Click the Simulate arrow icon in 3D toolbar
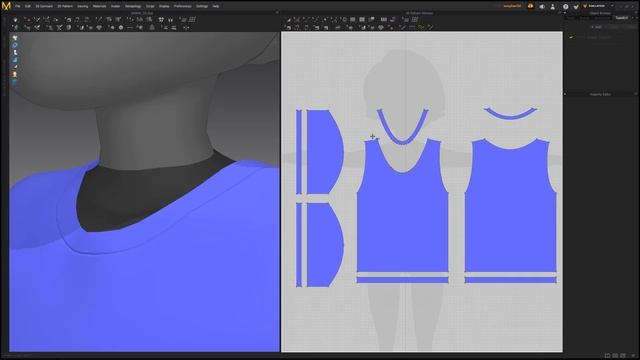 pyautogui.click(x=16, y=20)
